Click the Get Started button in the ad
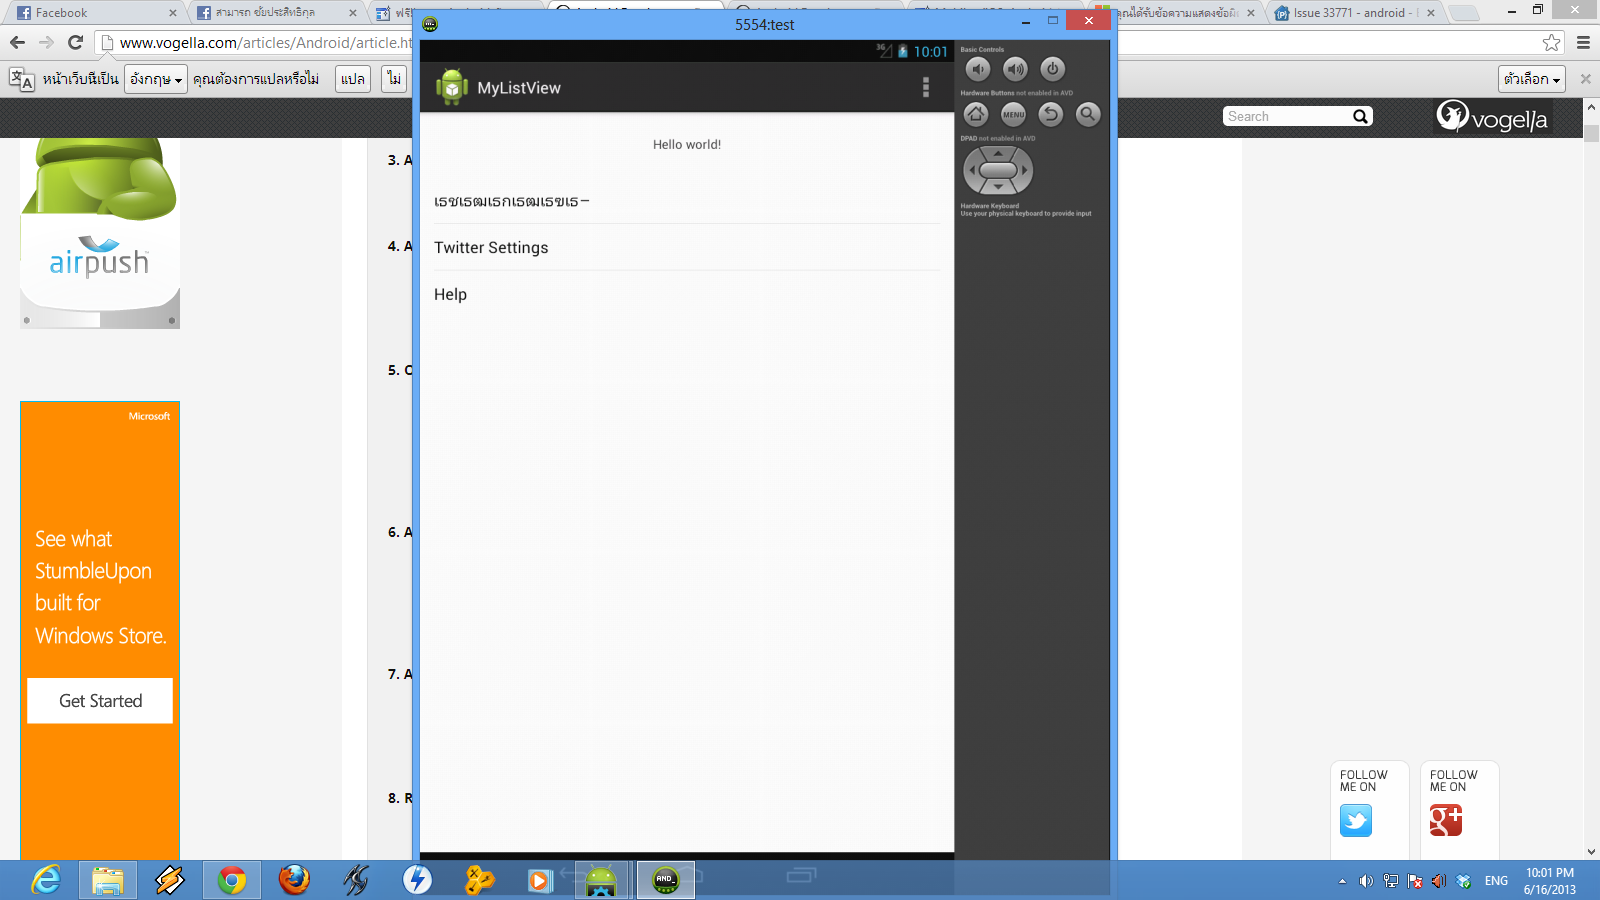Image resolution: width=1600 pixels, height=900 pixels. 100,701
